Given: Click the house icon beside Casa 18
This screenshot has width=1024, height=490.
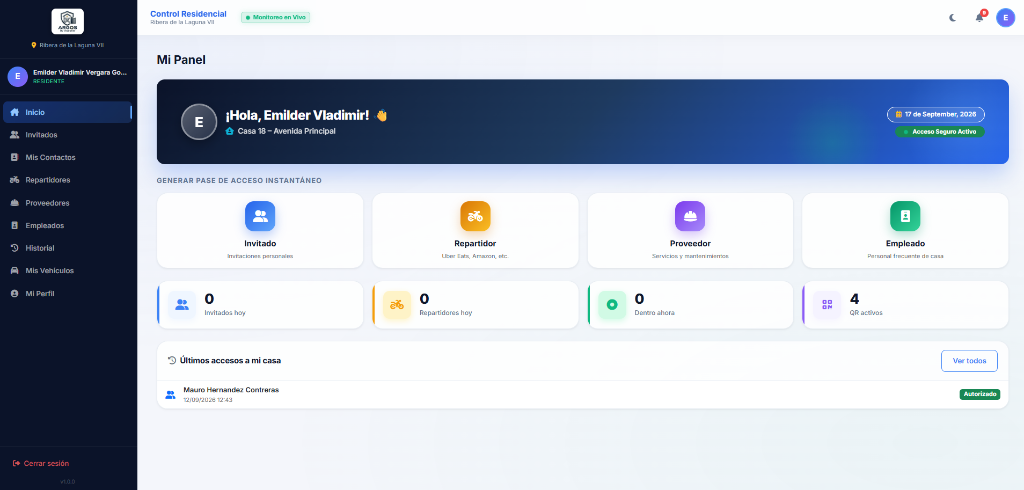Looking at the screenshot, I should point(229,131).
